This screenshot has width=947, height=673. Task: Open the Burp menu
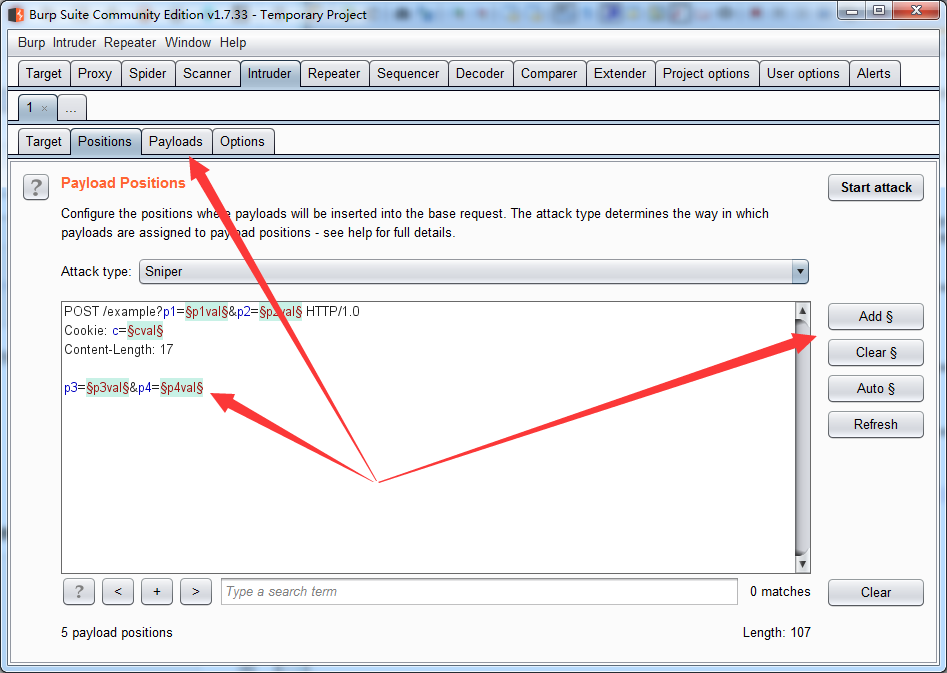pyautogui.click(x=31, y=42)
